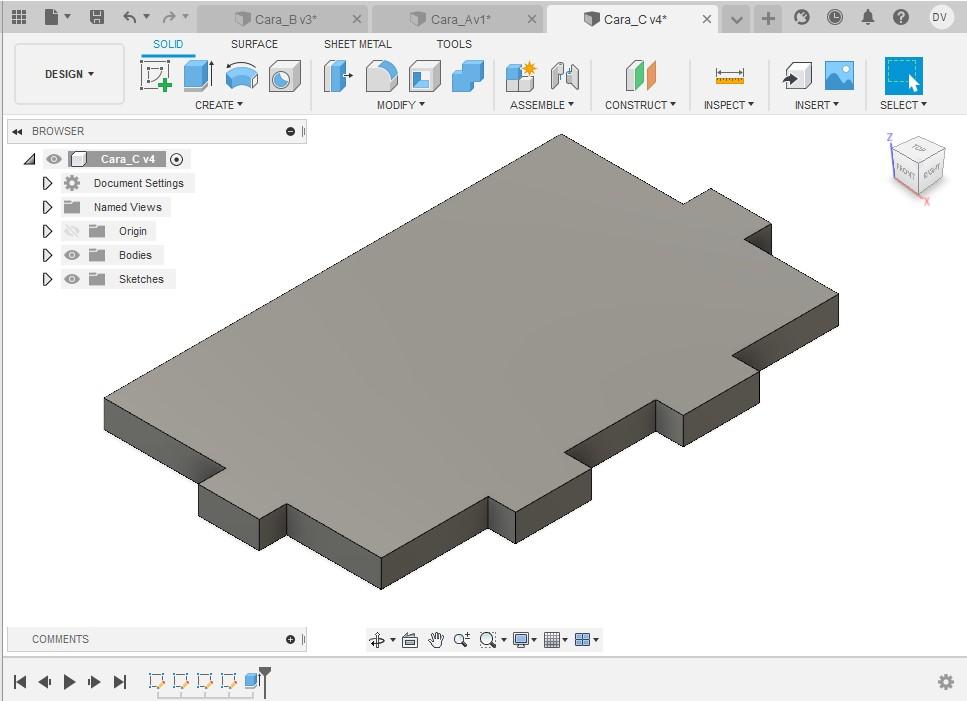This screenshot has height=701, width=967.
Task: Activate the Select tool icon
Action: pyautogui.click(x=903, y=75)
